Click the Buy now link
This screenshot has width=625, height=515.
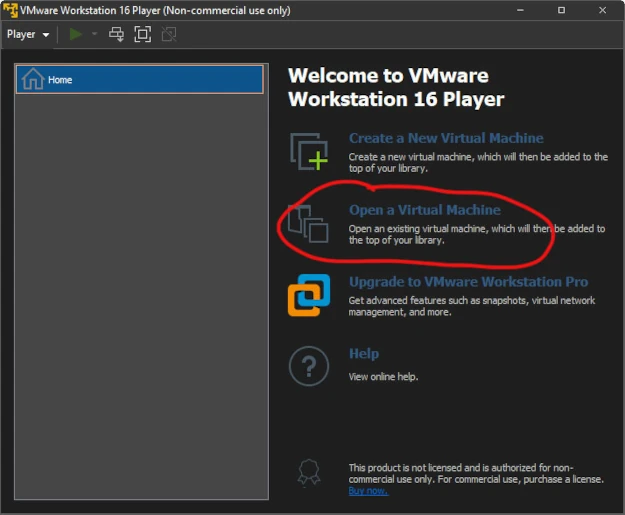click(369, 491)
